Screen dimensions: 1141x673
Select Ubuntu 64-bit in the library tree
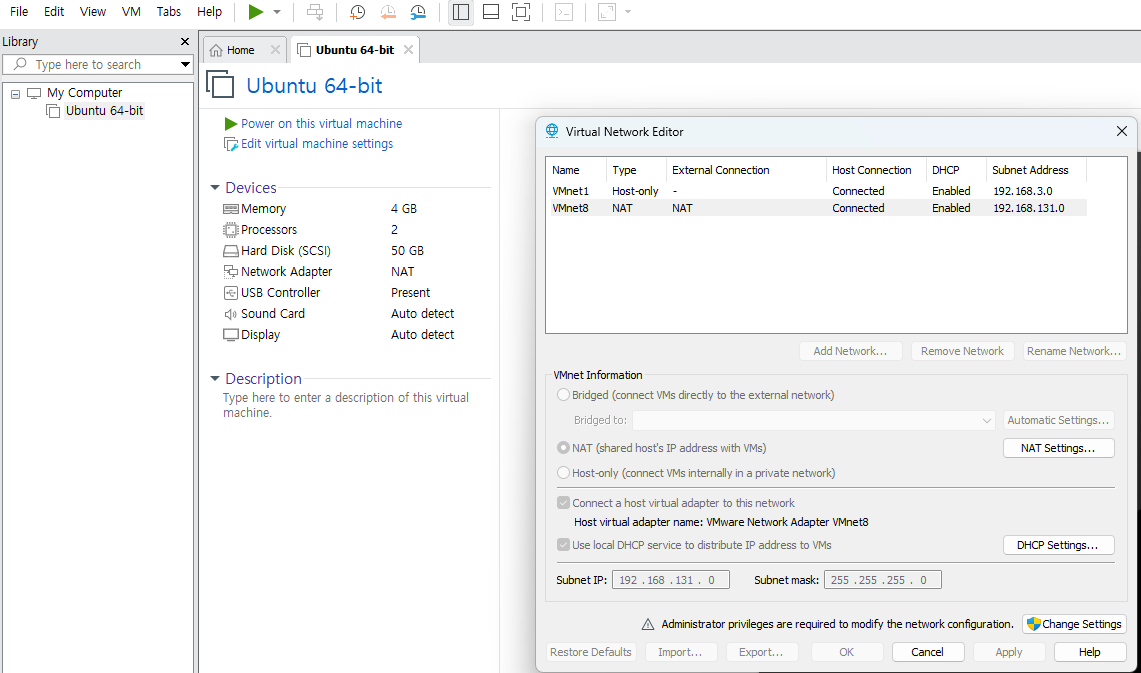(x=104, y=111)
